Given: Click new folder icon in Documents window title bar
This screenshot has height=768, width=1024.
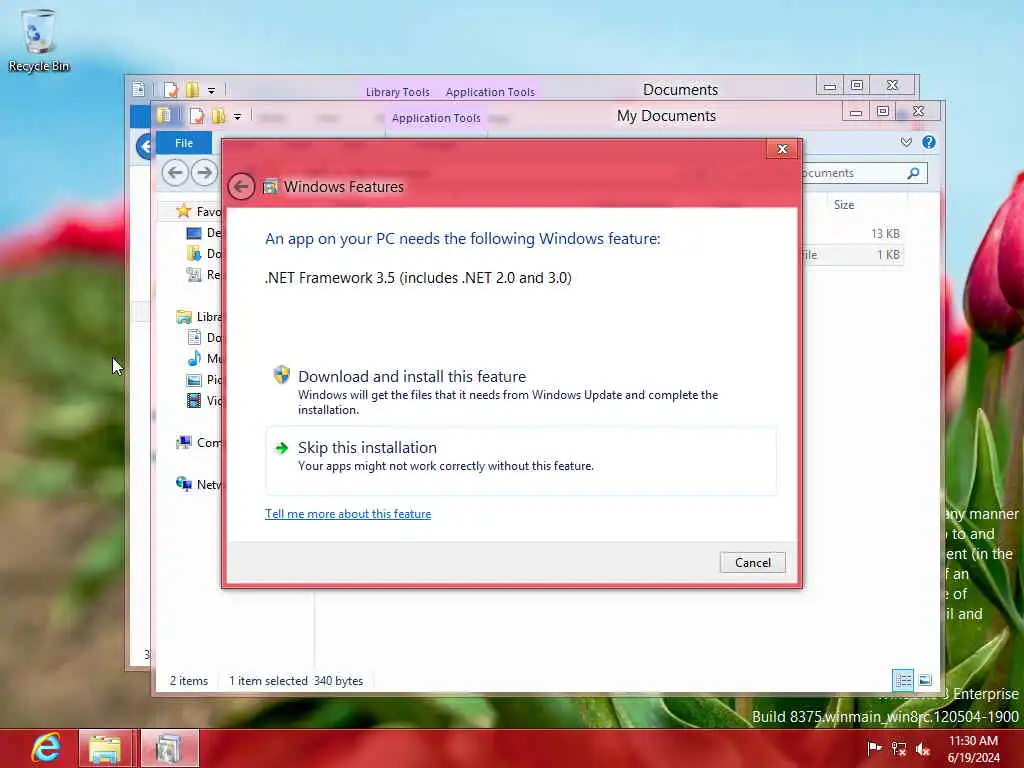Looking at the screenshot, I should 192,90.
